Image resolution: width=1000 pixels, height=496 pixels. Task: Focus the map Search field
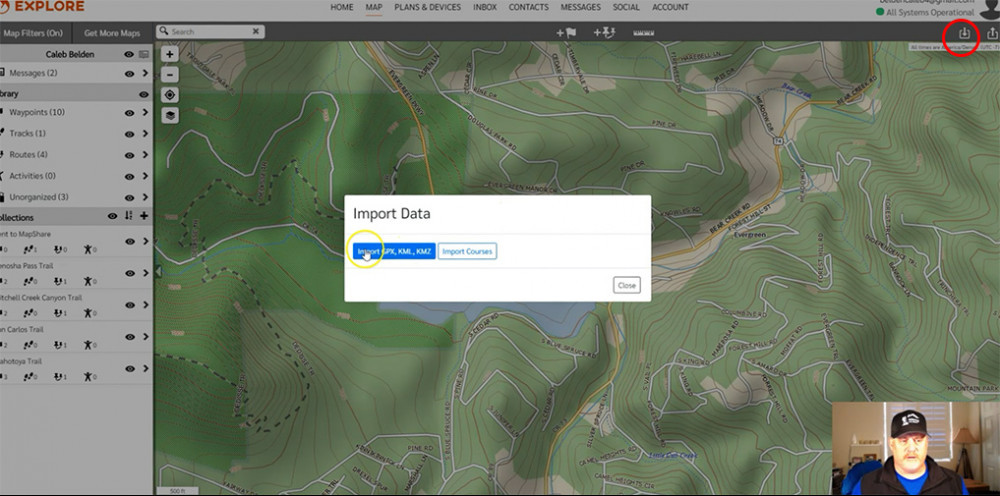[x=210, y=31]
